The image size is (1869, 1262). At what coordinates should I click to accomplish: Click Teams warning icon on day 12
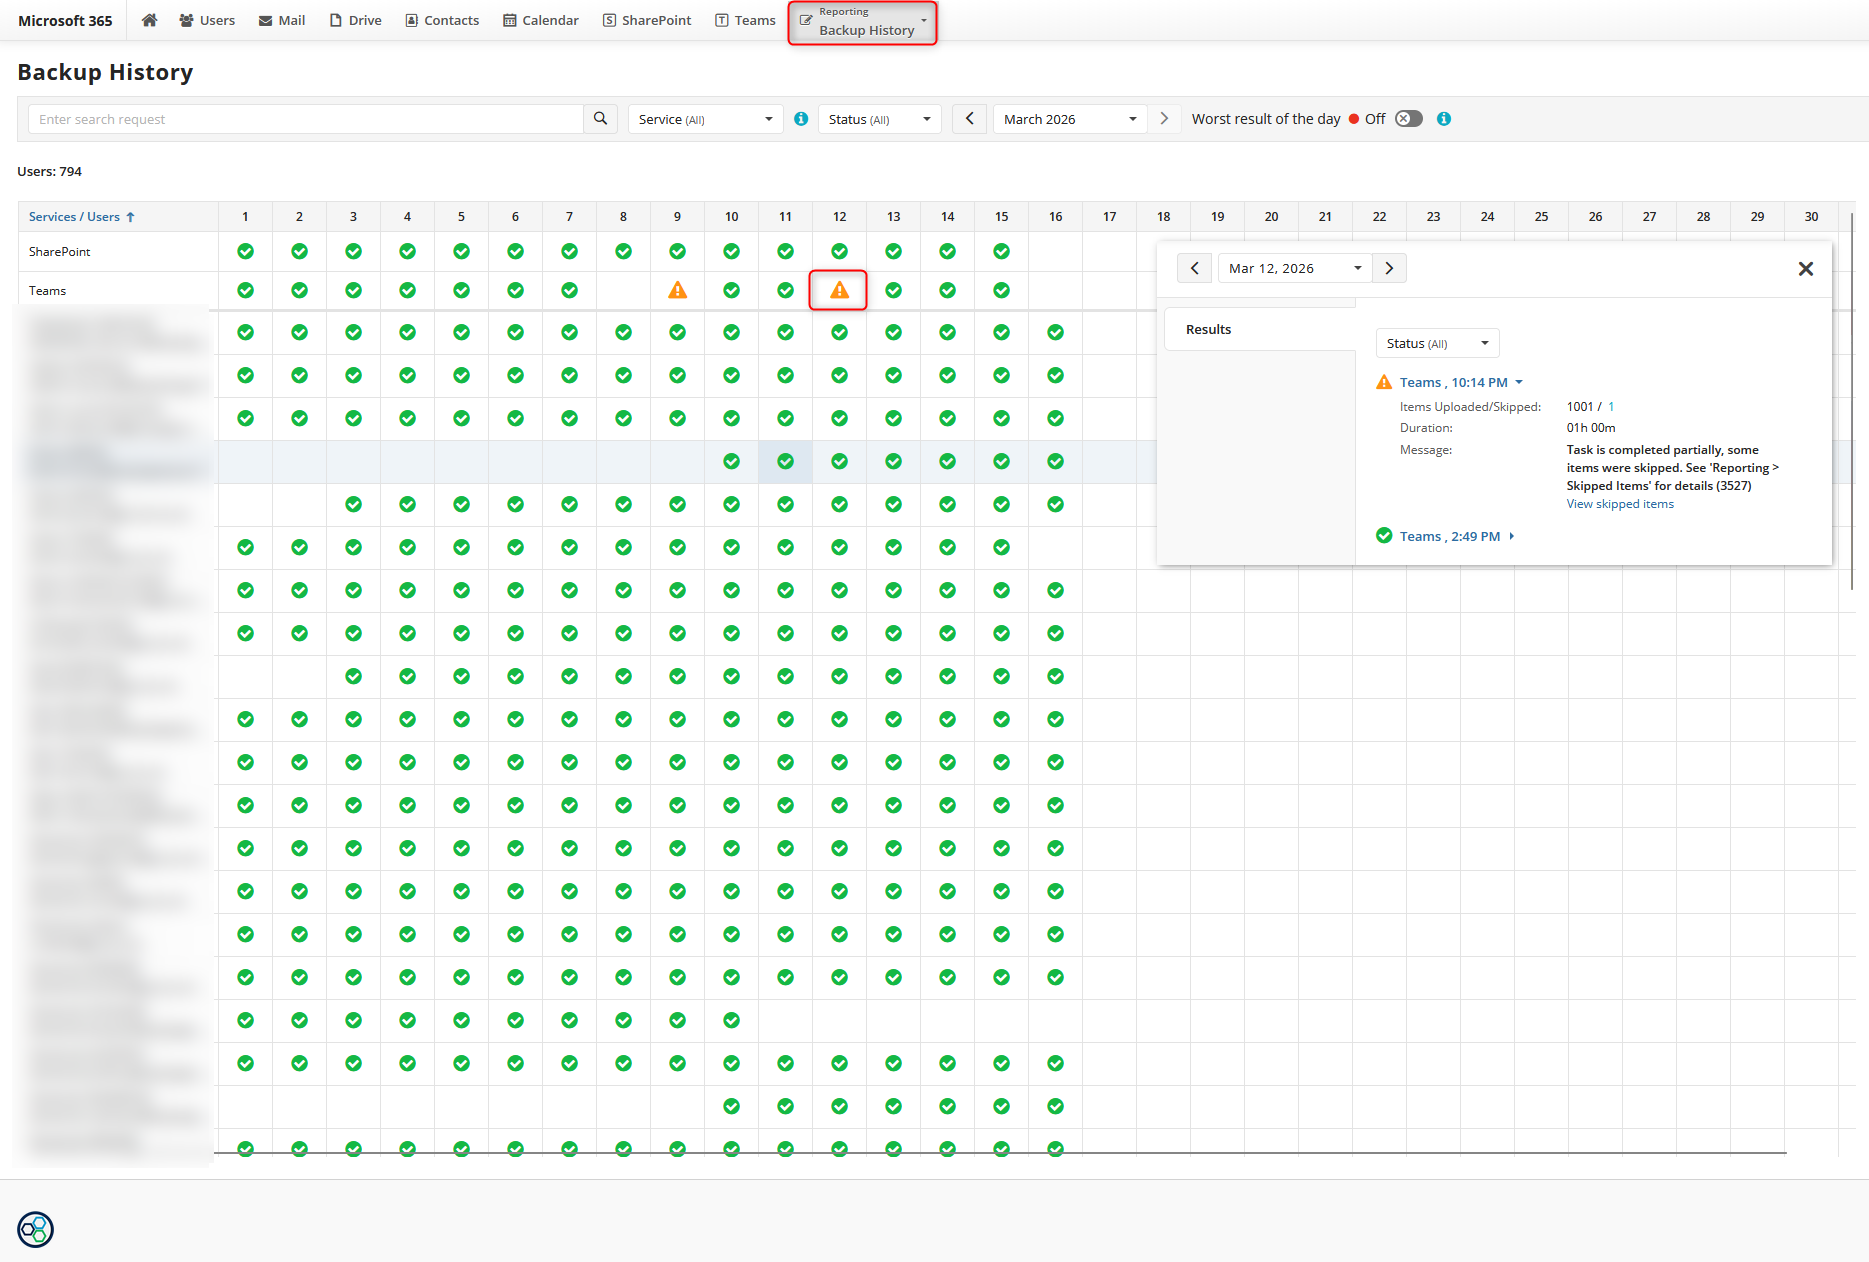(839, 291)
